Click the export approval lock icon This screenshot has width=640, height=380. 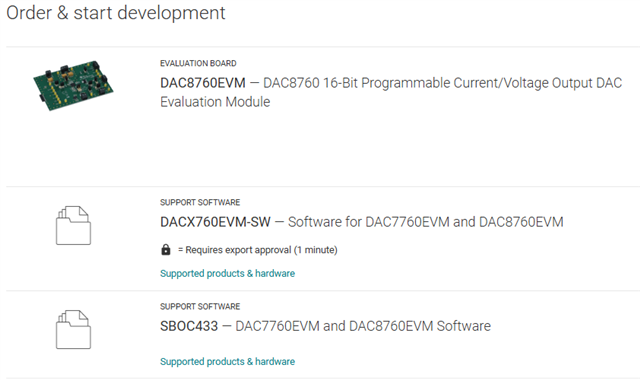coord(166,249)
